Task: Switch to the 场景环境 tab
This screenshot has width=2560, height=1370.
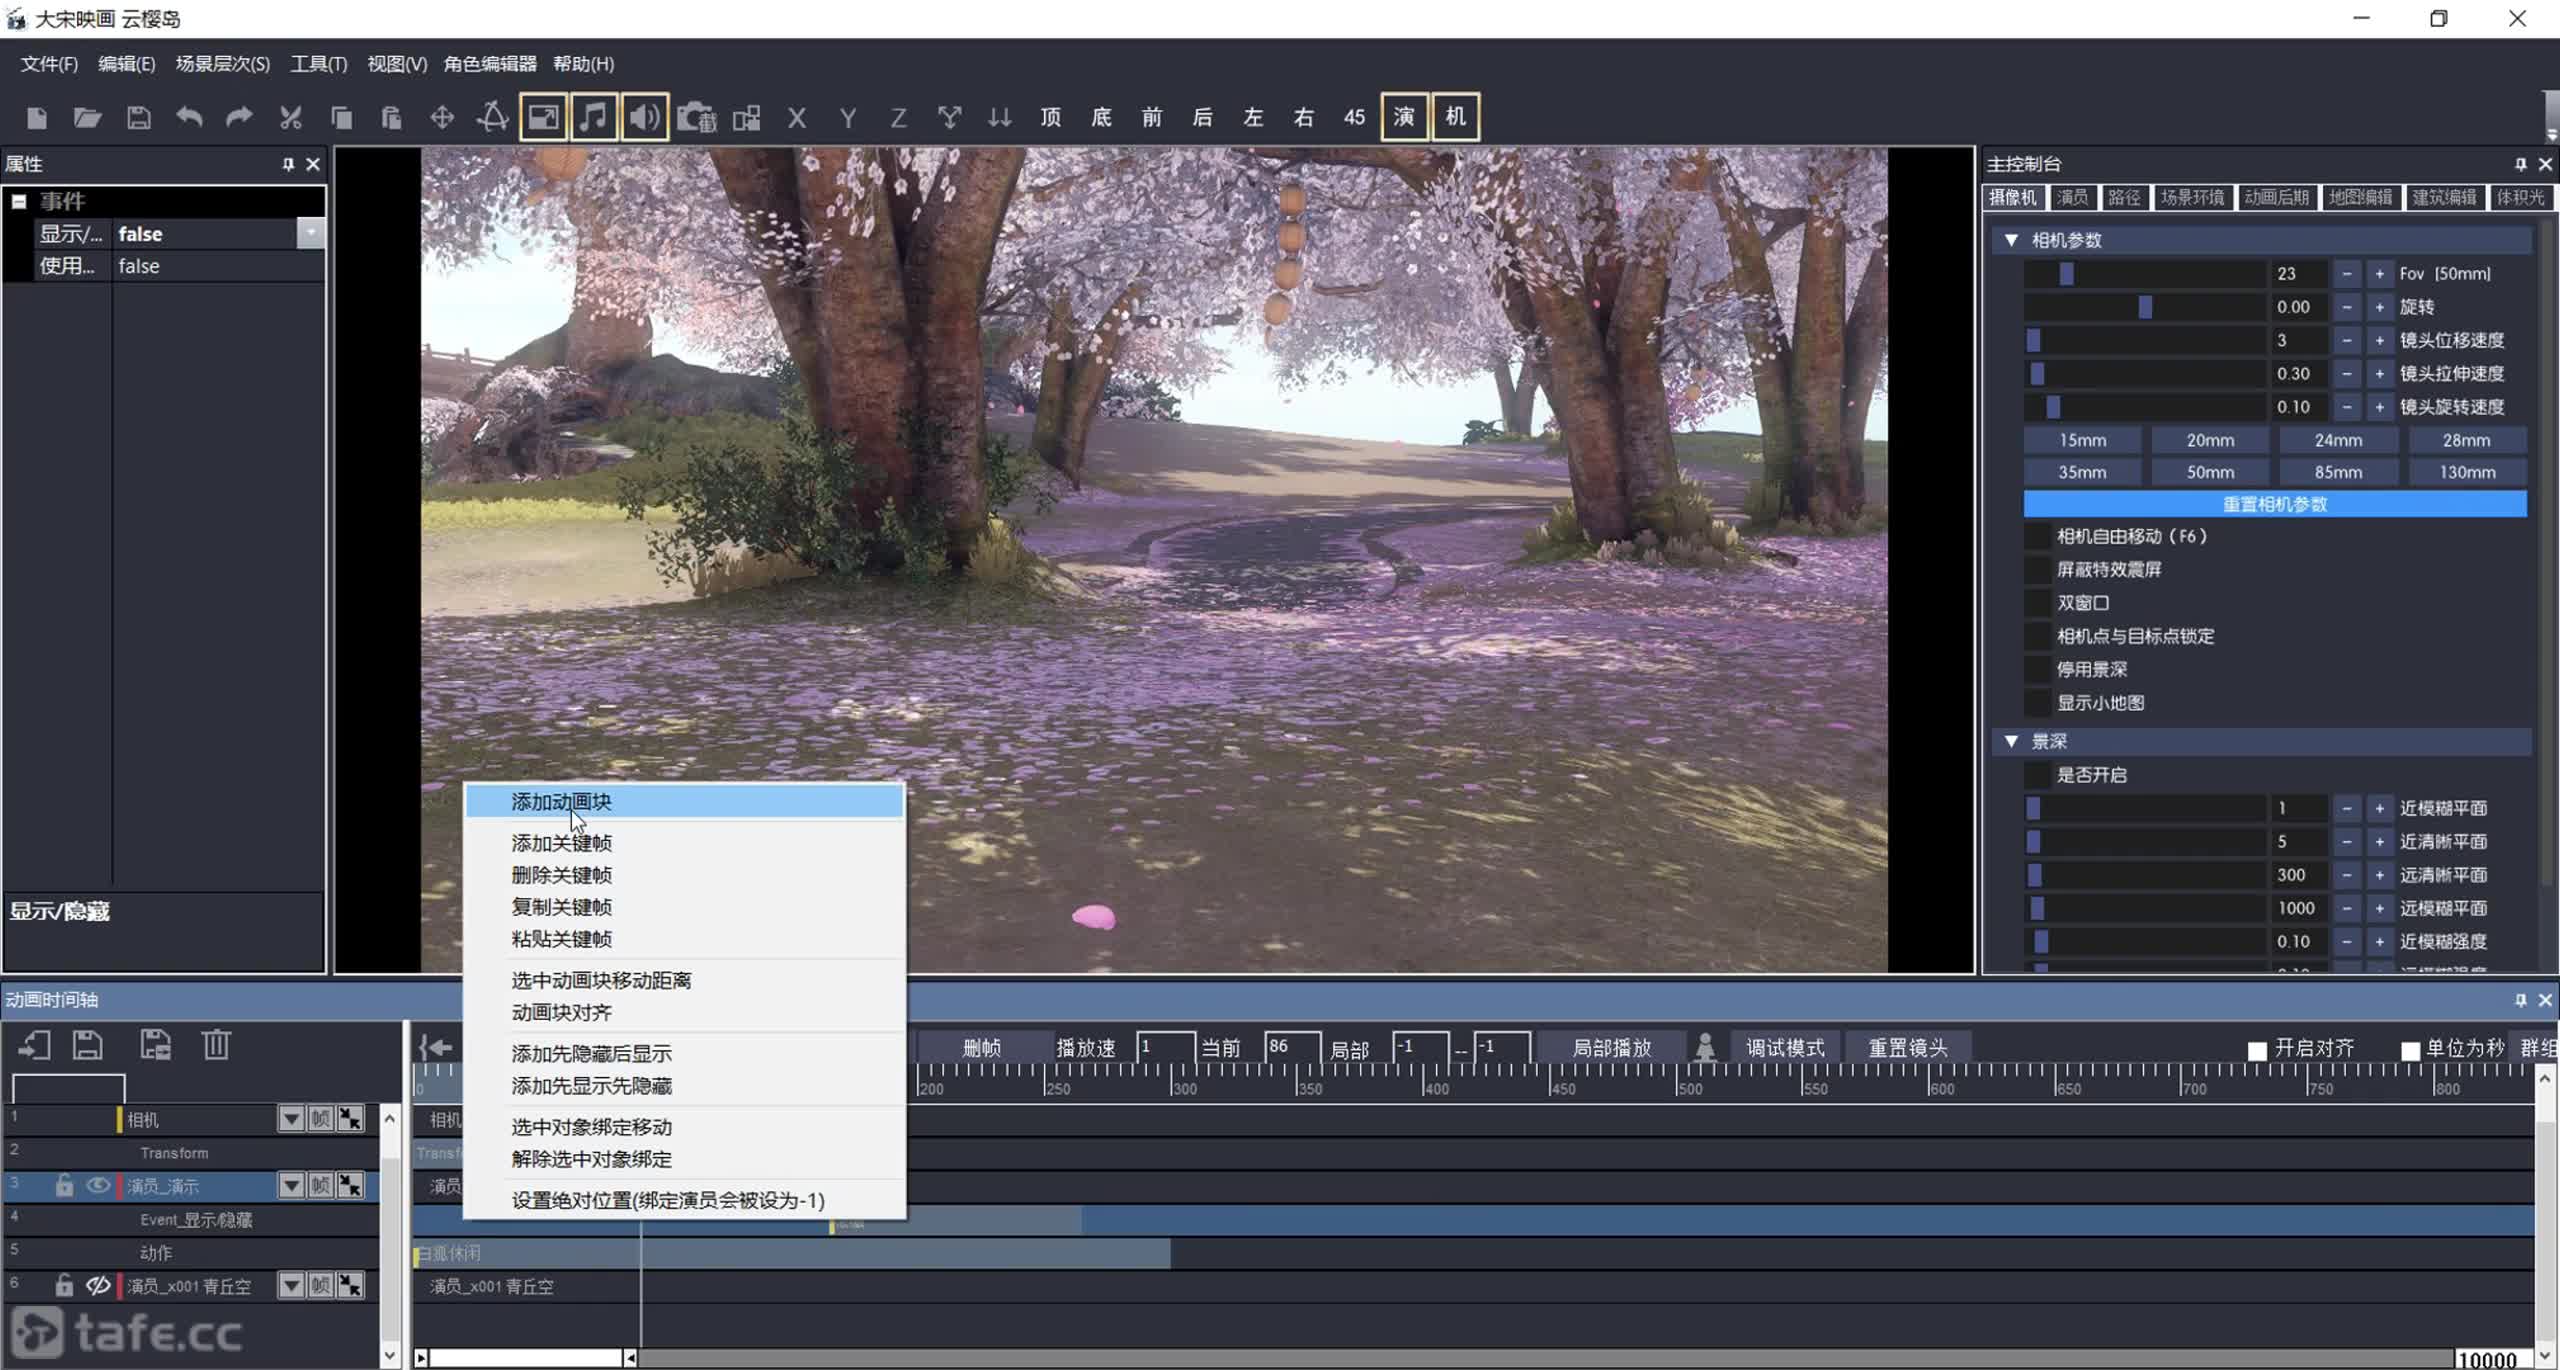Action: [2192, 197]
